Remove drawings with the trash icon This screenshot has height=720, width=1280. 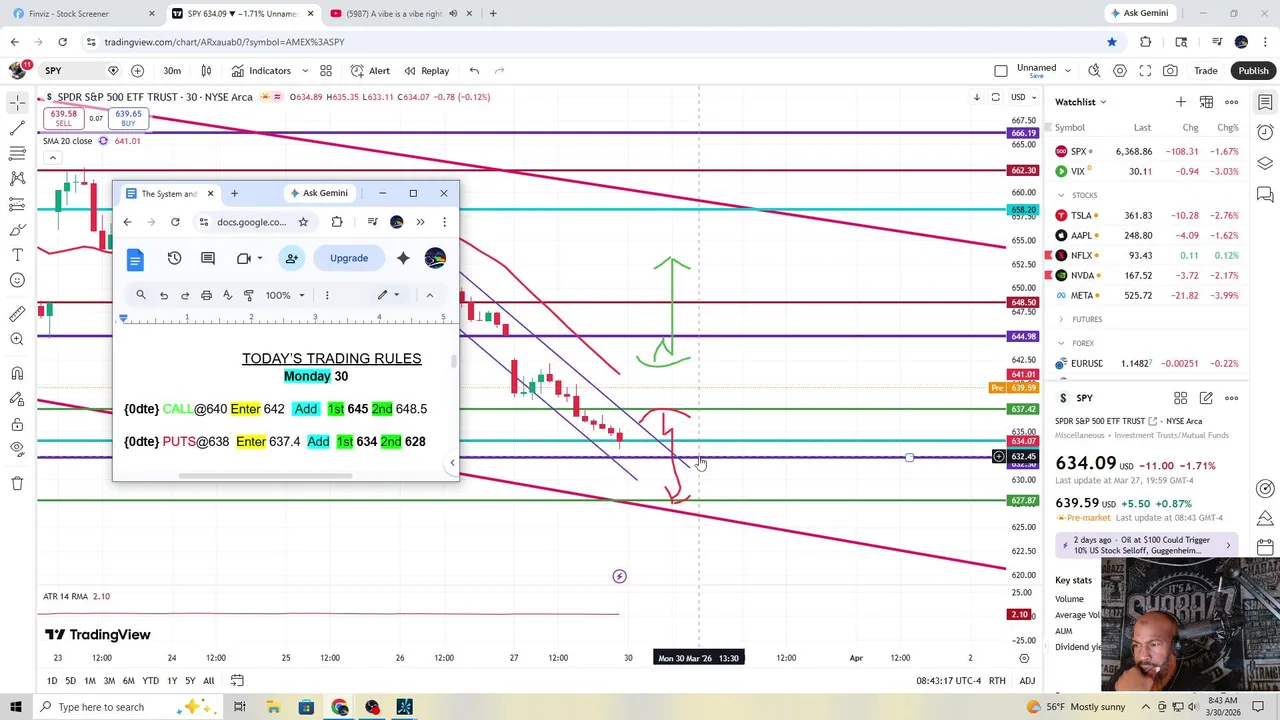pyautogui.click(x=17, y=484)
